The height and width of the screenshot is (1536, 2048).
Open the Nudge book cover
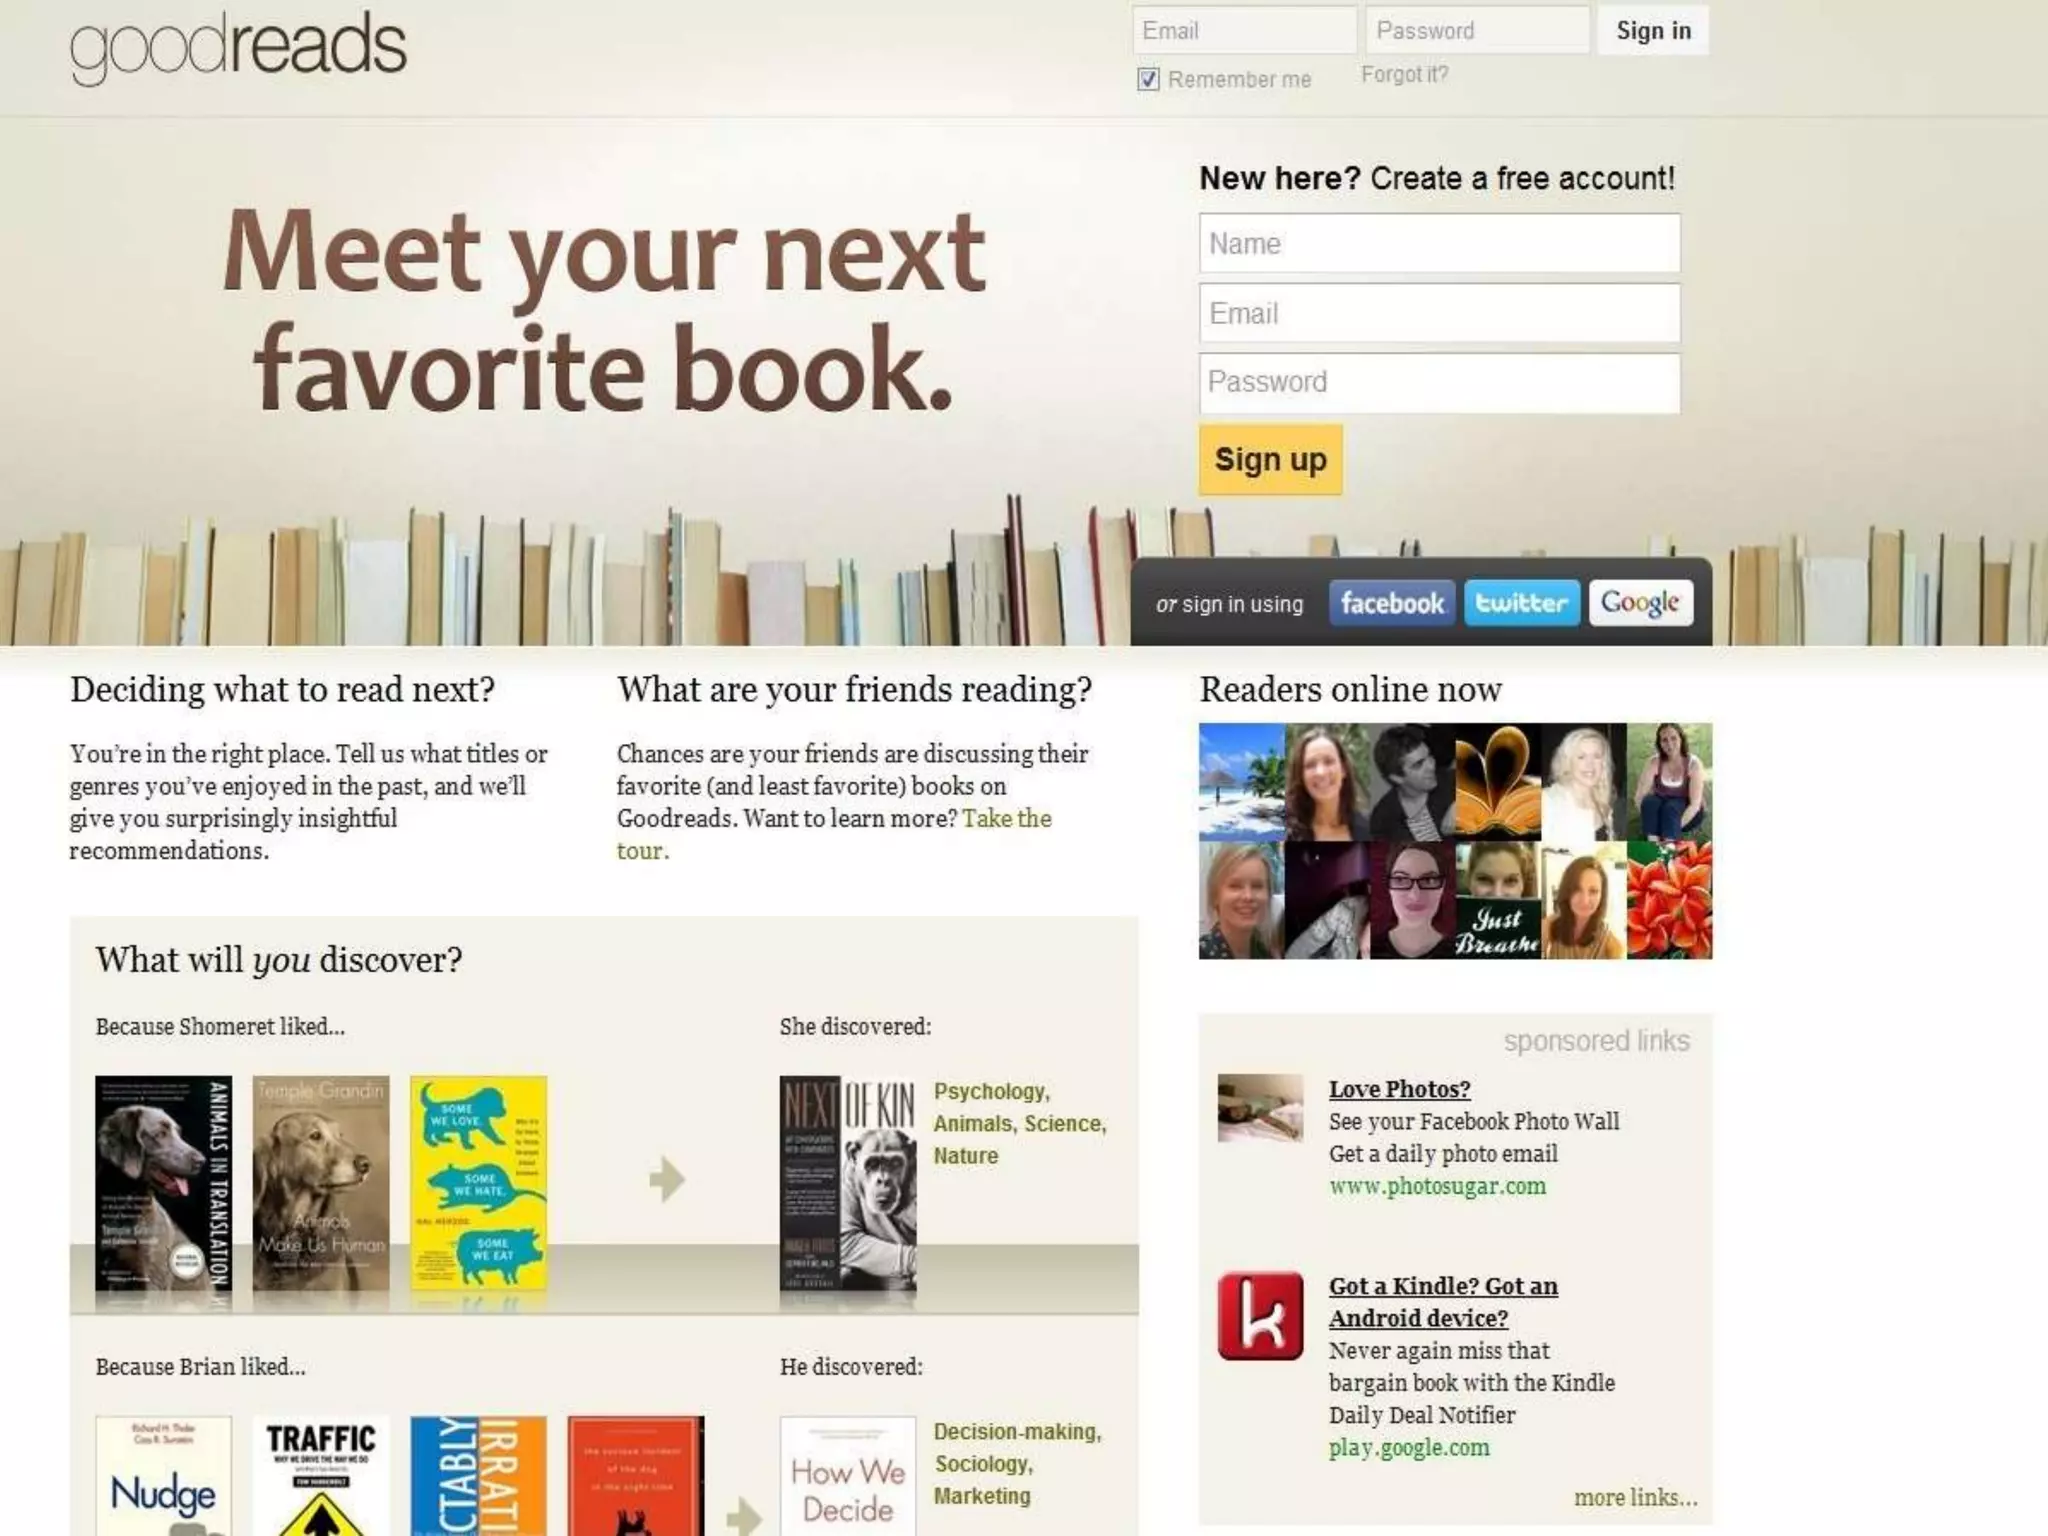[163, 1476]
